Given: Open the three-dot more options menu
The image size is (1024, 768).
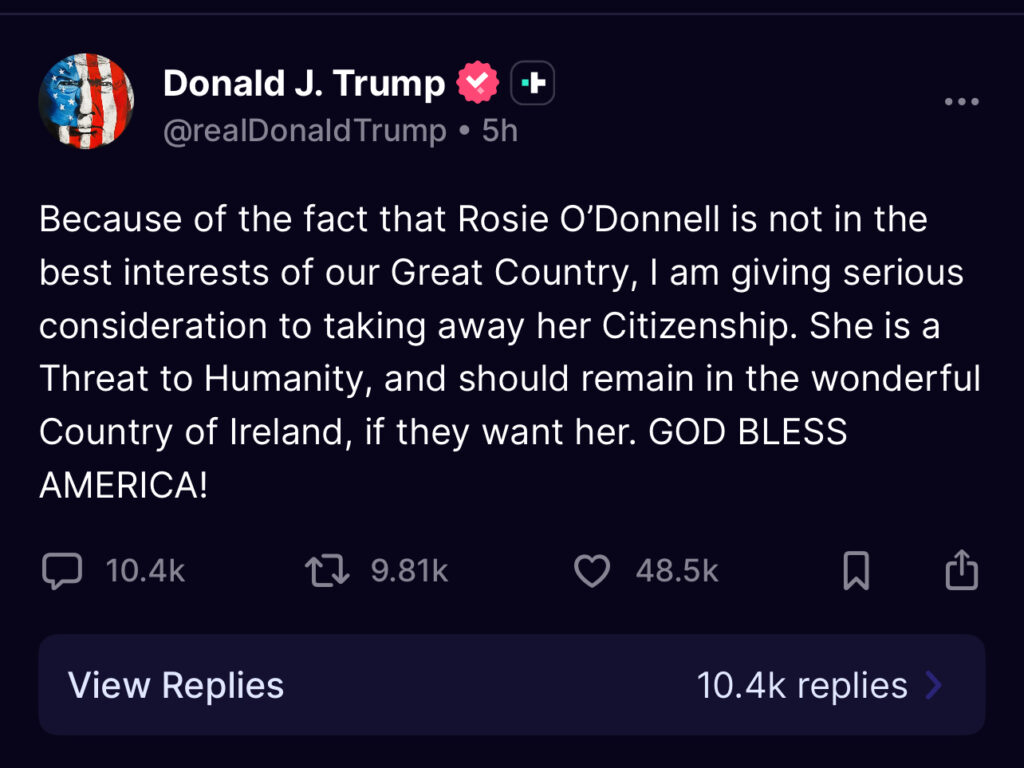Looking at the screenshot, I should point(961,102).
